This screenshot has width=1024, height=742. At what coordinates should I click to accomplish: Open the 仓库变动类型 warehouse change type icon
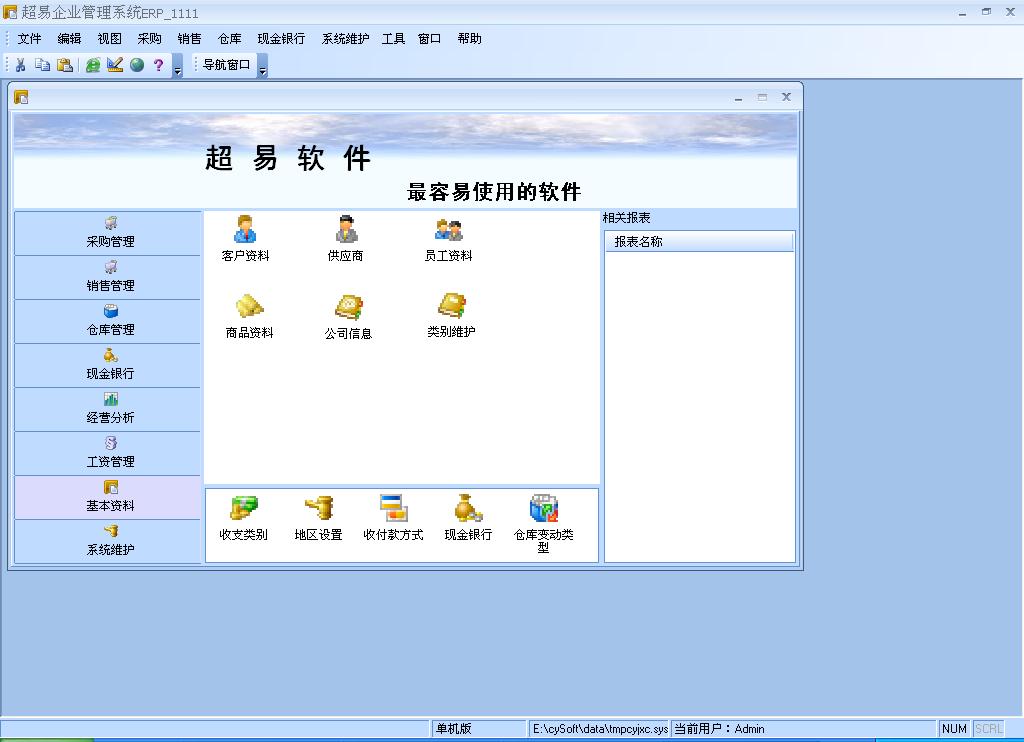(543, 524)
